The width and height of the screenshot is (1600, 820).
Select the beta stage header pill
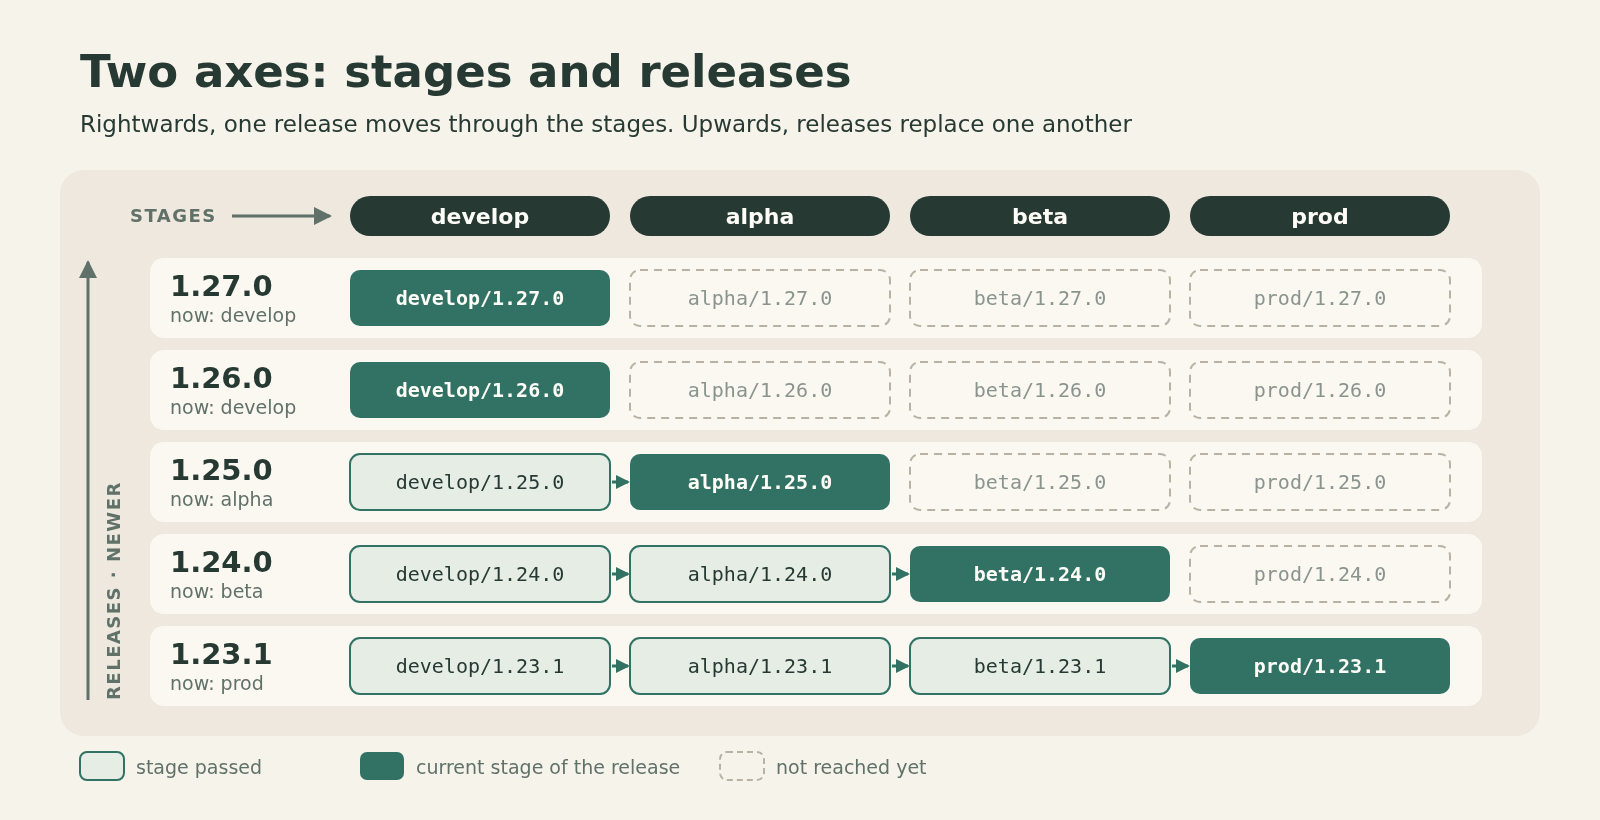coord(1040,216)
